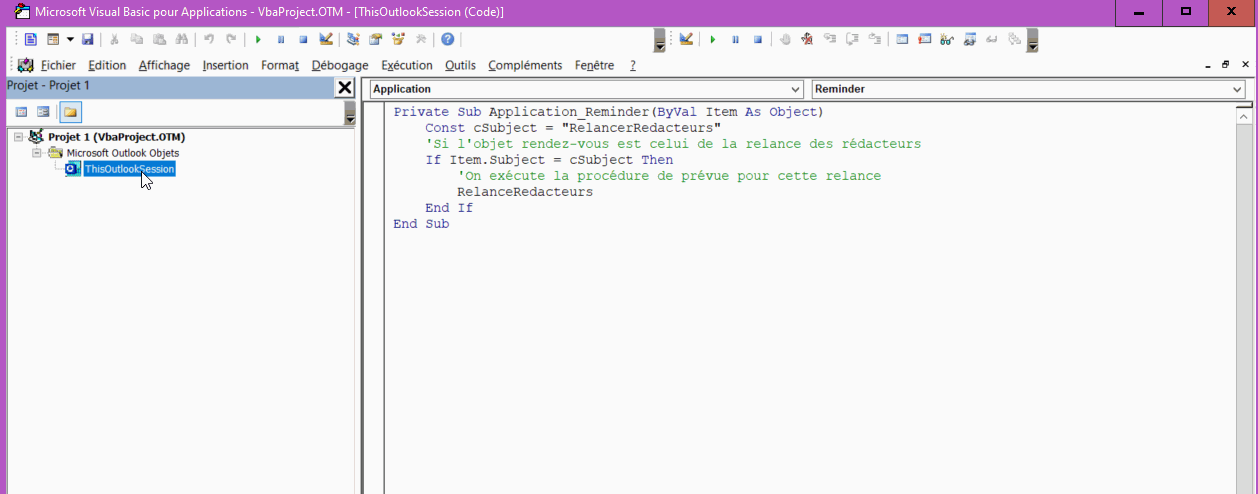Image resolution: width=1258 pixels, height=494 pixels.
Task: Toggle Folders view in Project panel
Action: [x=70, y=112]
